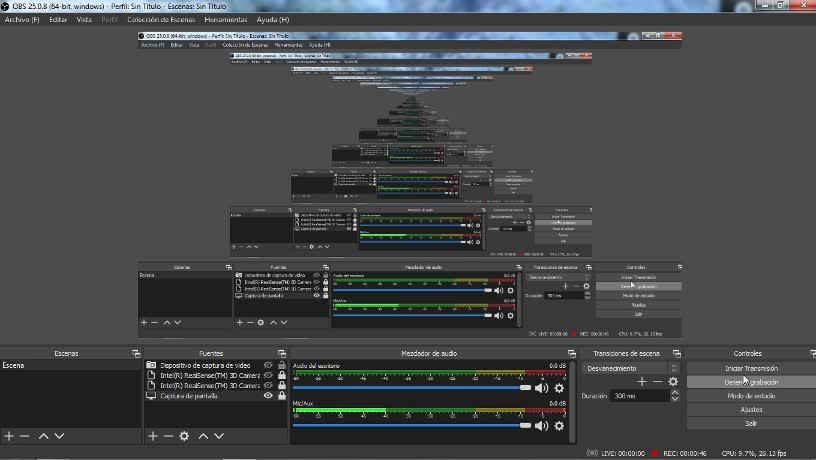The image size is (816, 460).
Task: Add a new scene with plus icon
Action: coord(9,436)
